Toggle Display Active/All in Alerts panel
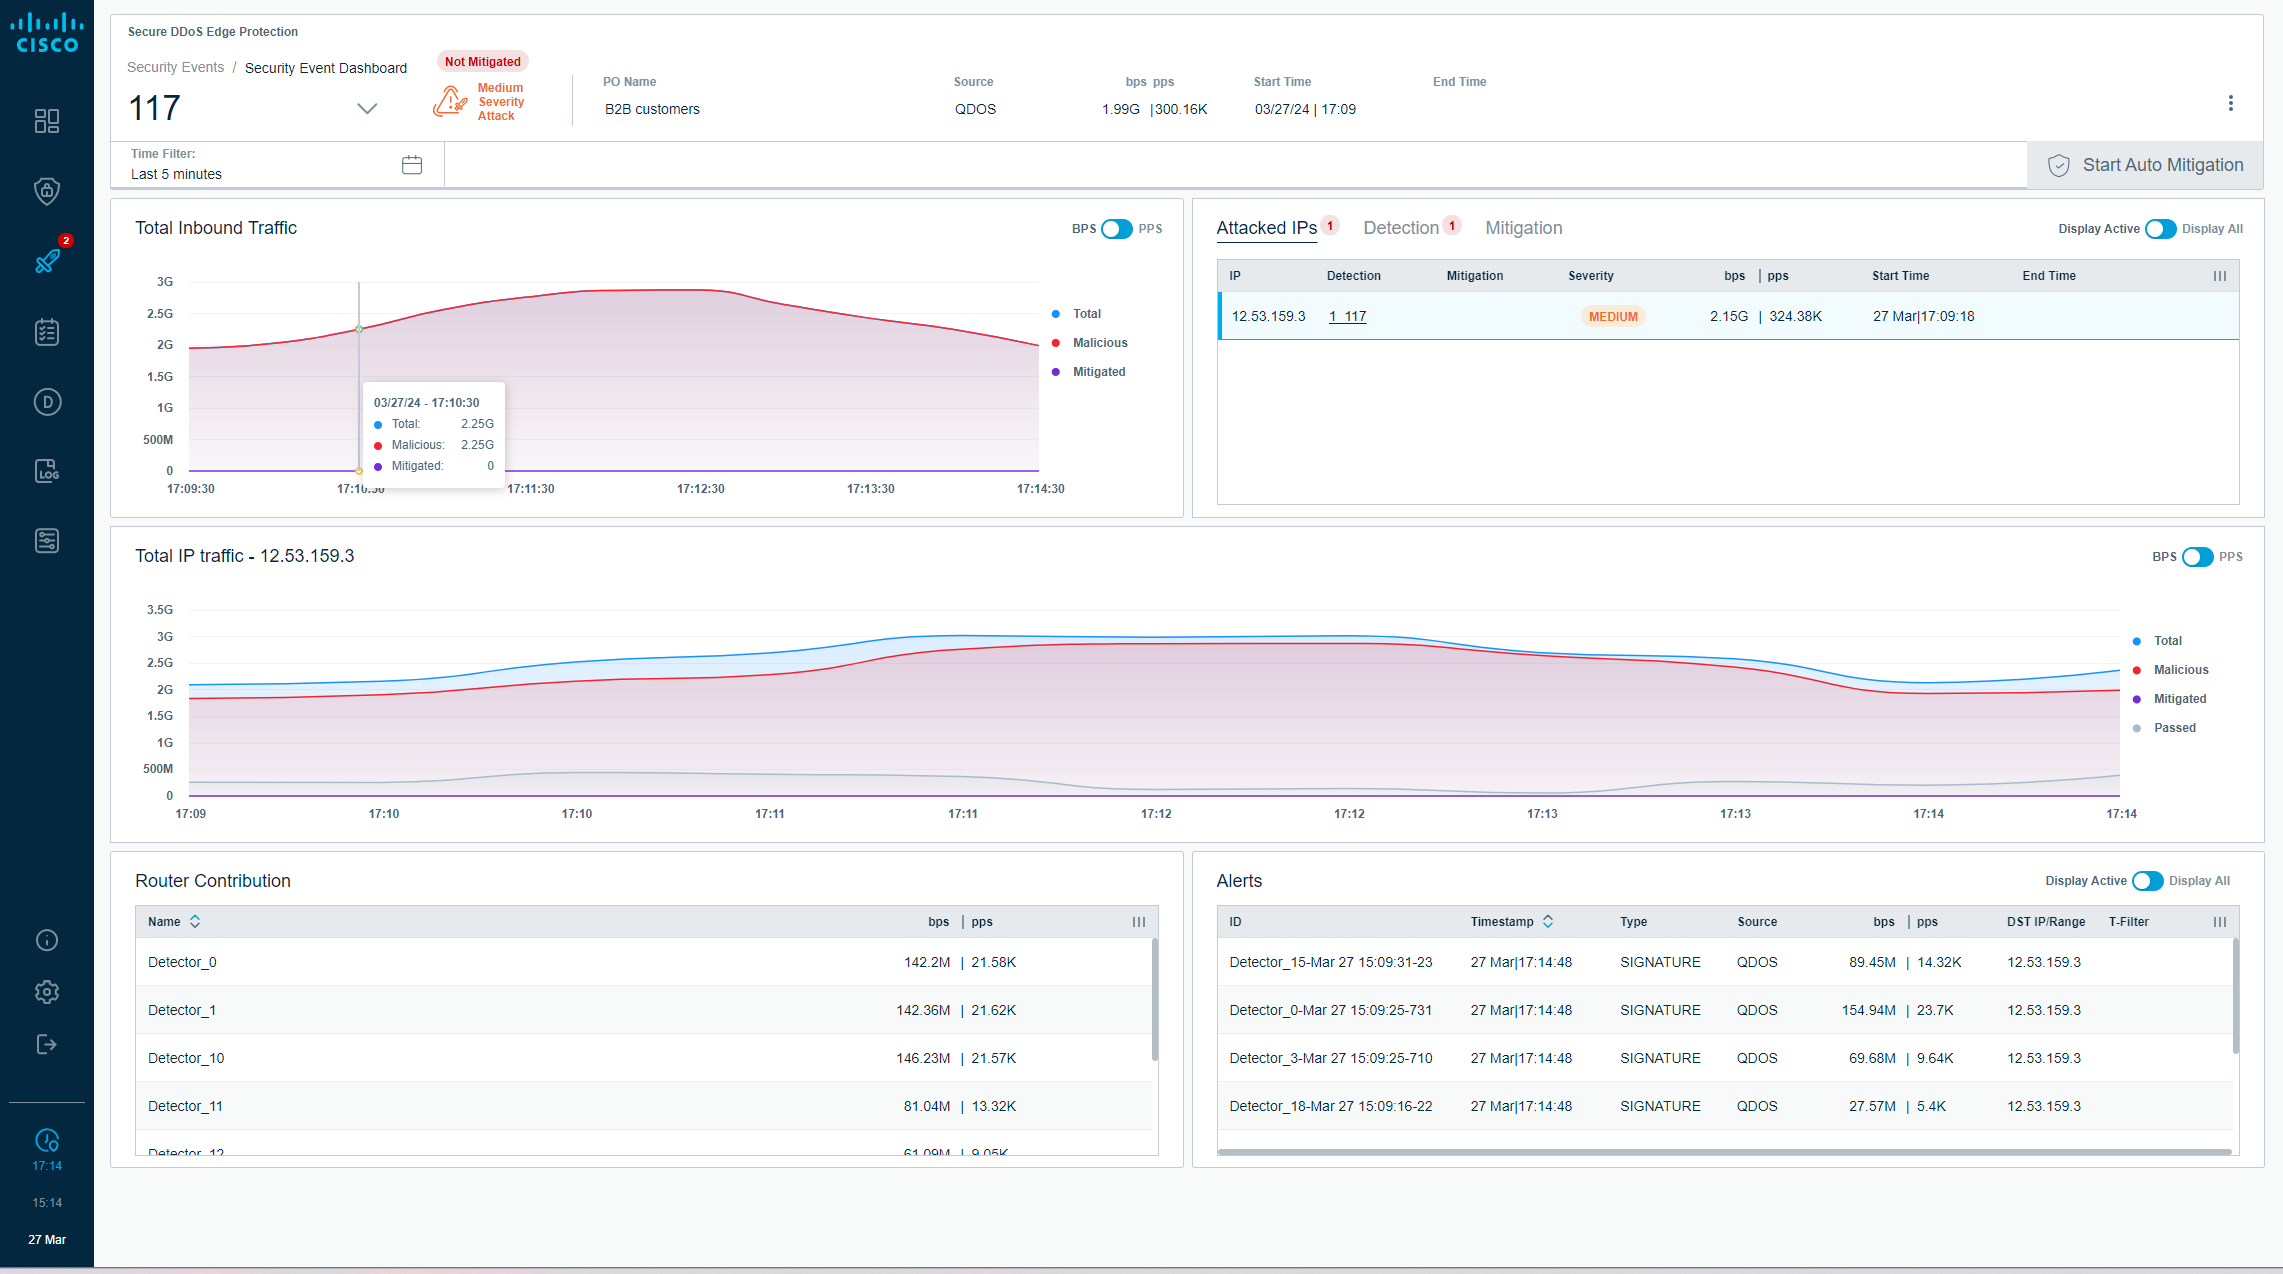The width and height of the screenshot is (2283, 1274). [x=2147, y=881]
